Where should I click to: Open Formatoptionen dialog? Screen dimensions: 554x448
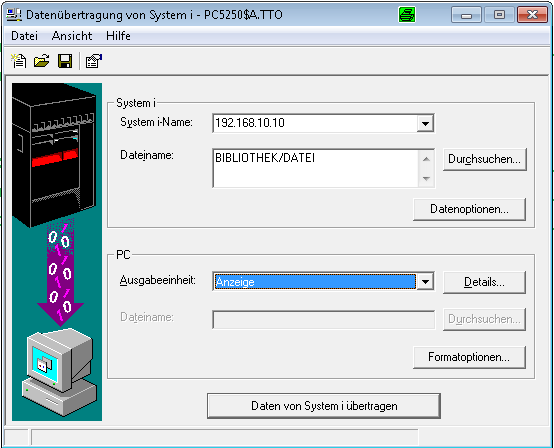469,357
